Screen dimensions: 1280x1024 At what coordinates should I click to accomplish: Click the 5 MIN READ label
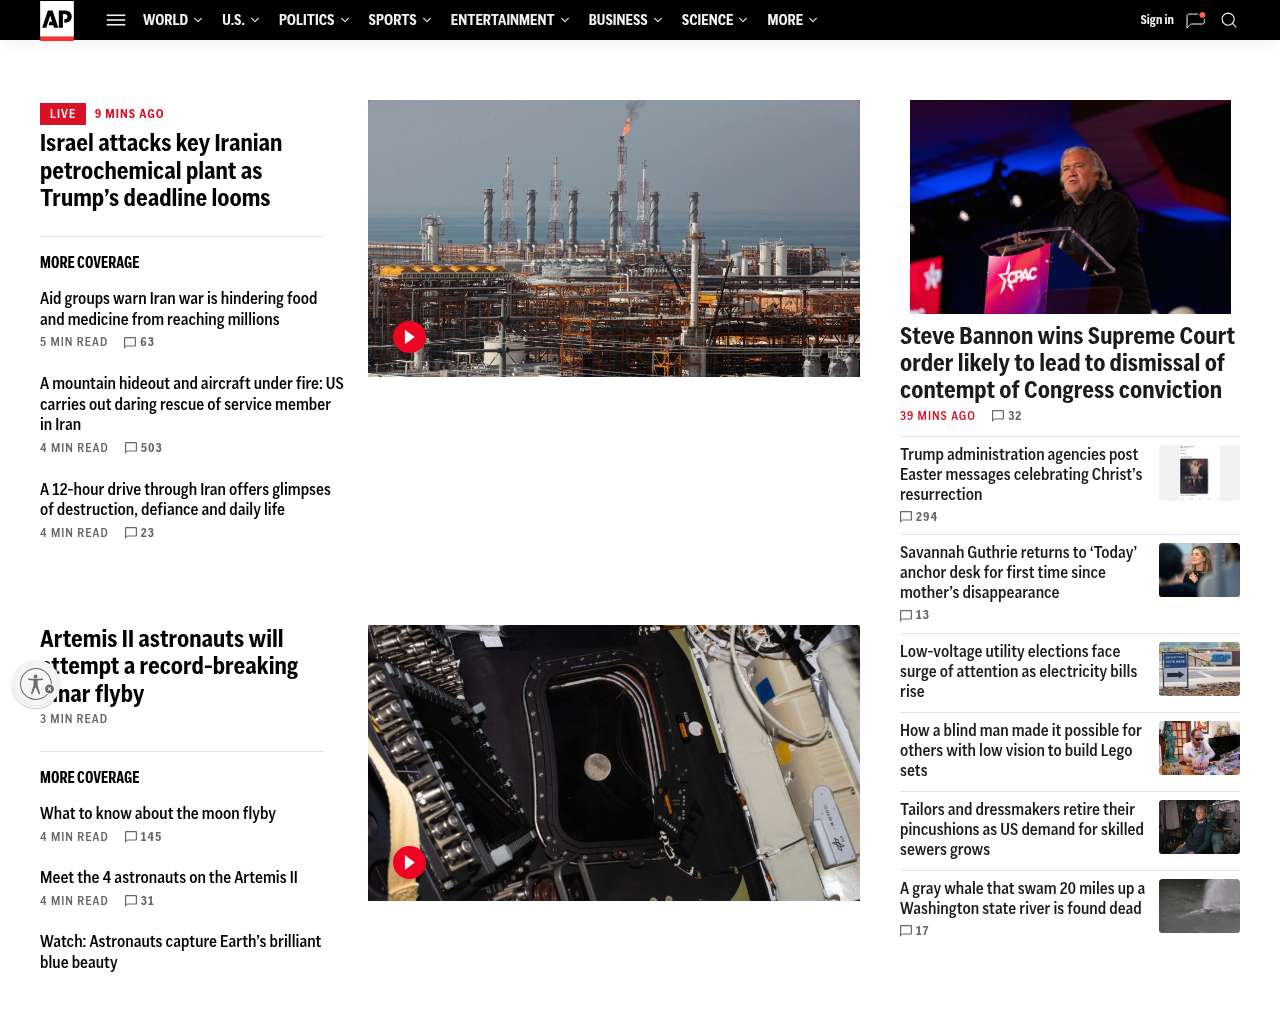click(x=74, y=342)
